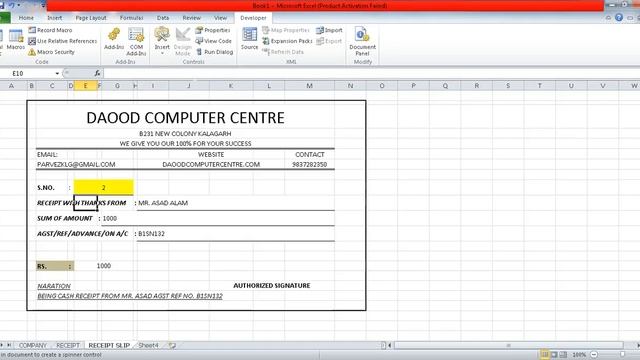Open the Data tab

point(163,18)
